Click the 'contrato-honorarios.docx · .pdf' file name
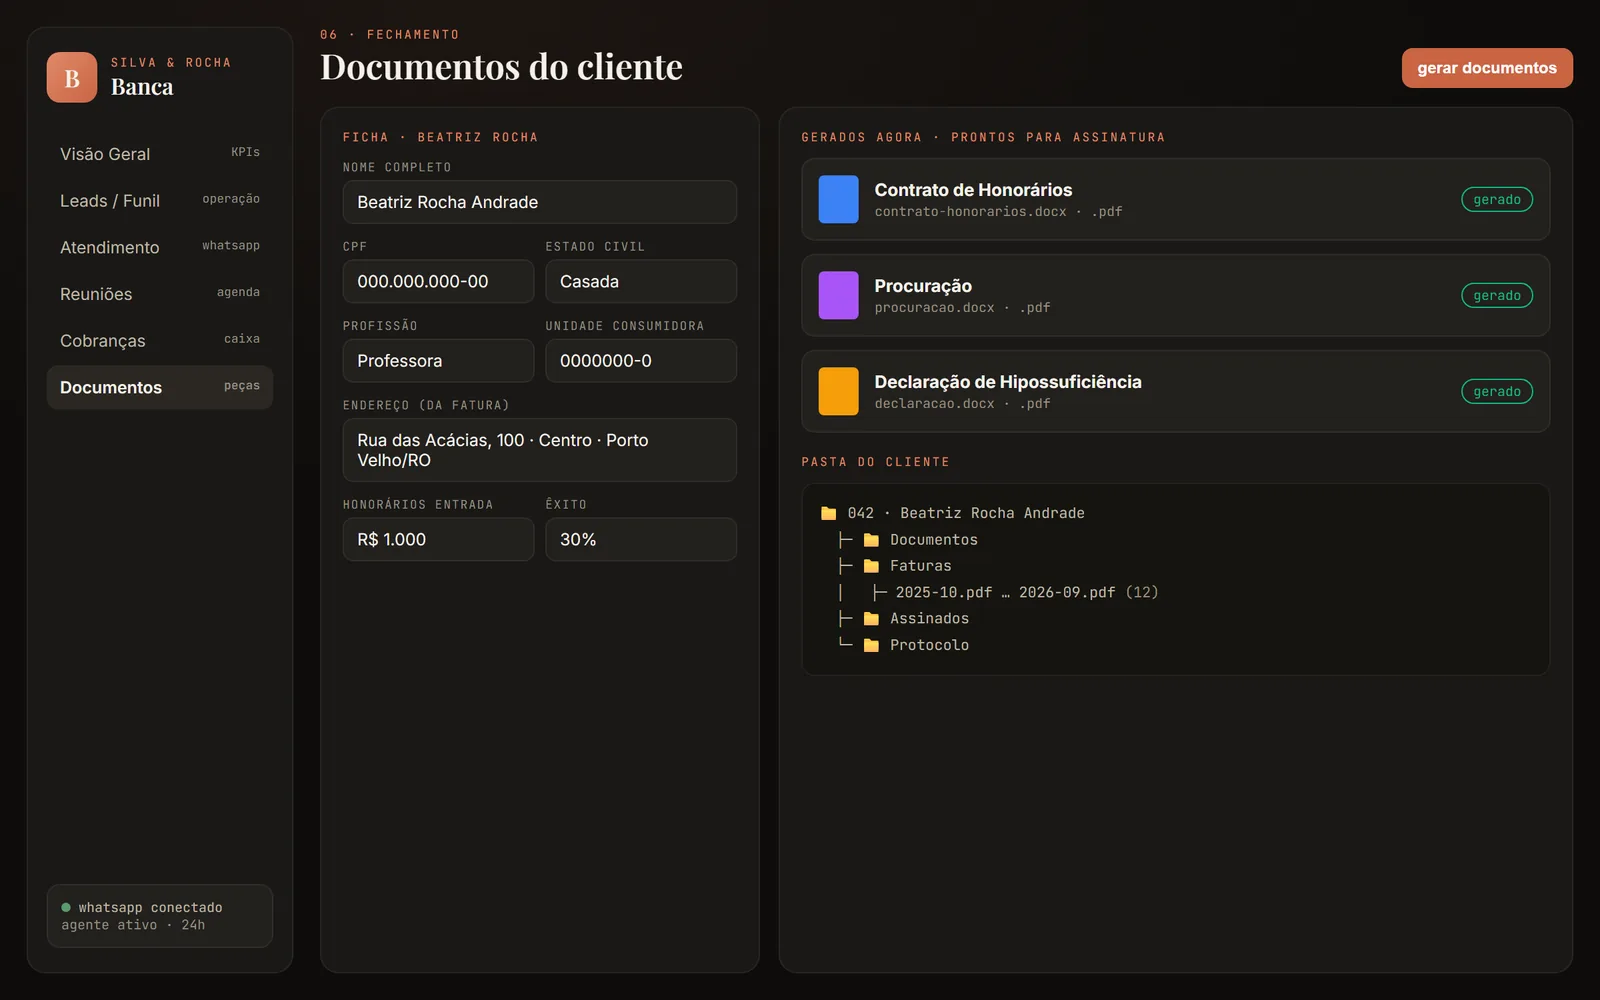 [x=998, y=212]
